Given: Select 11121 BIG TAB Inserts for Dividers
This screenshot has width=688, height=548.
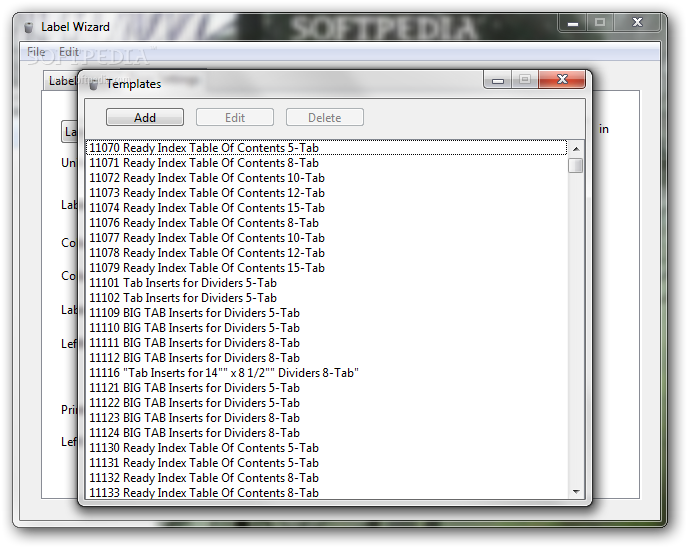Looking at the screenshot, I should 326,388.
